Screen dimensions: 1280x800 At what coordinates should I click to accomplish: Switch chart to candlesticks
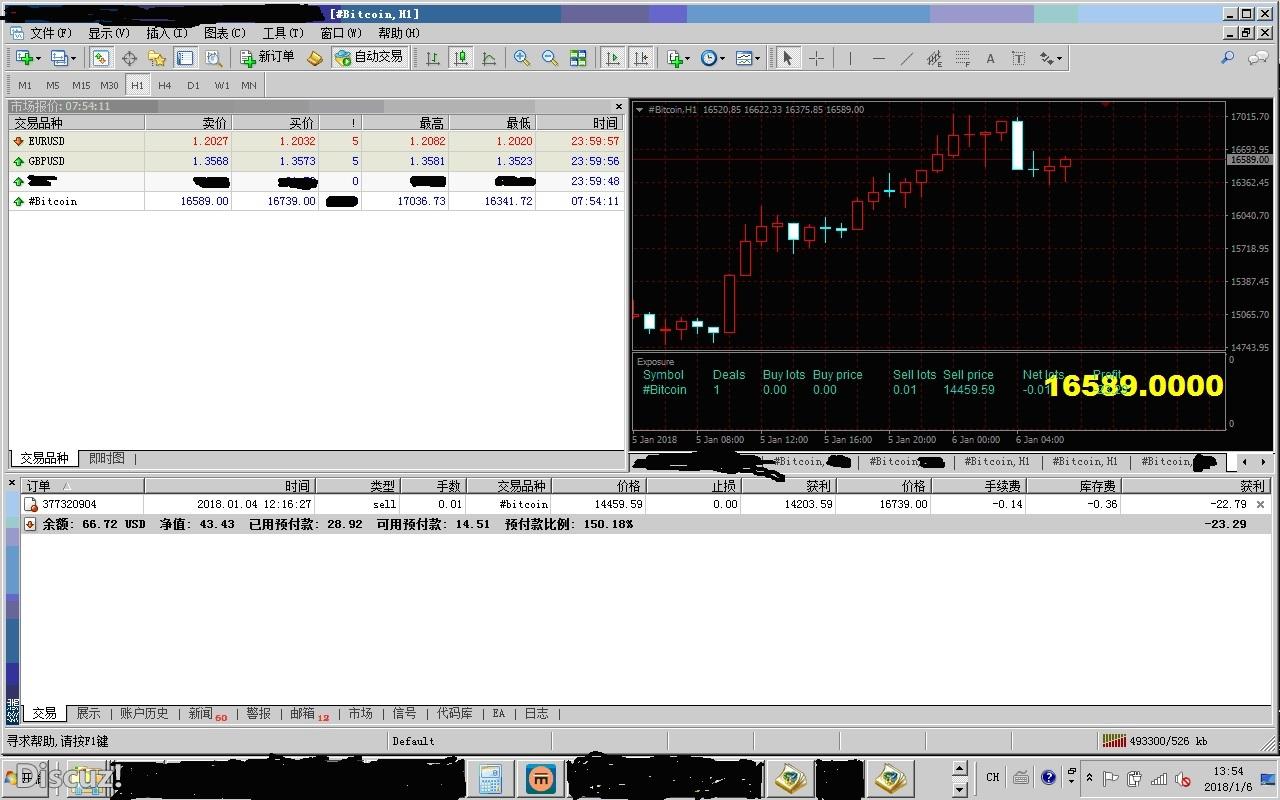461,58
